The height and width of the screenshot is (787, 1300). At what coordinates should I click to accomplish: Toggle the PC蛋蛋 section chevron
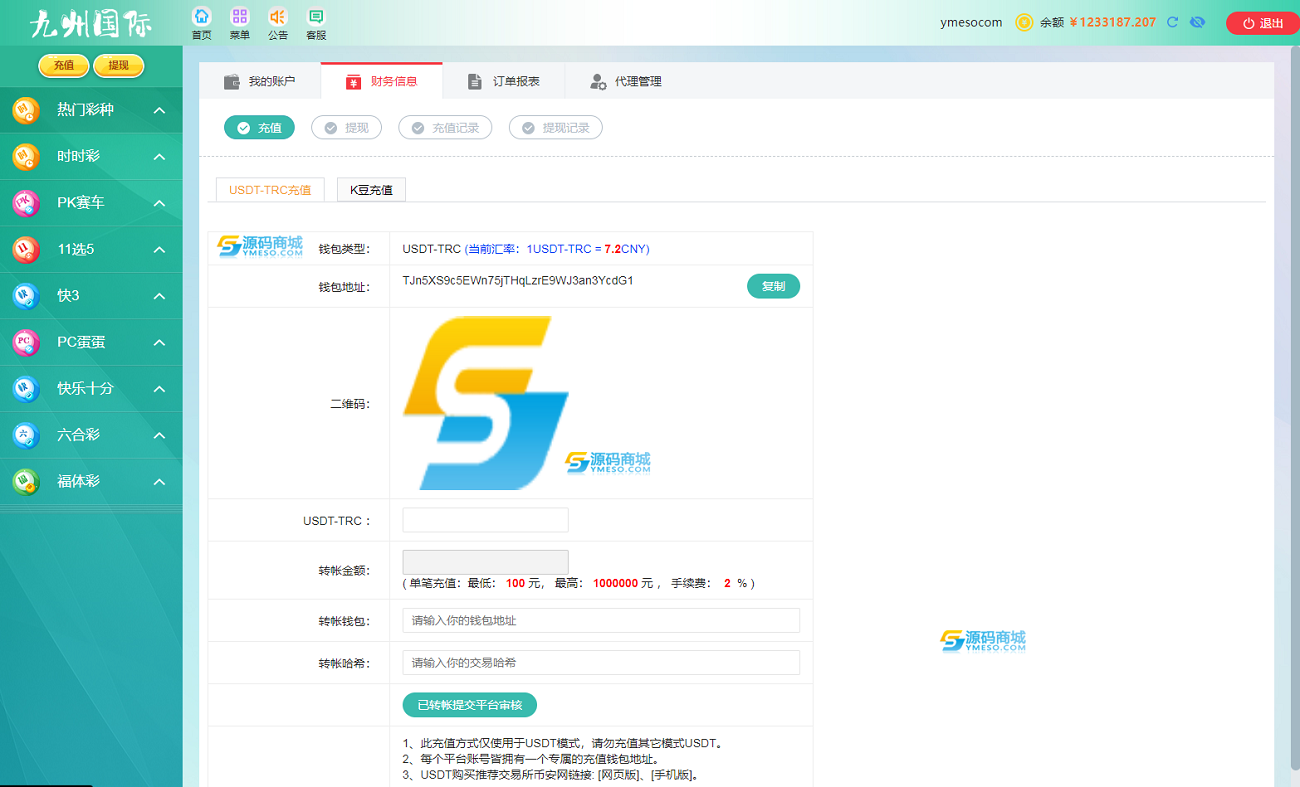[159, 342]
